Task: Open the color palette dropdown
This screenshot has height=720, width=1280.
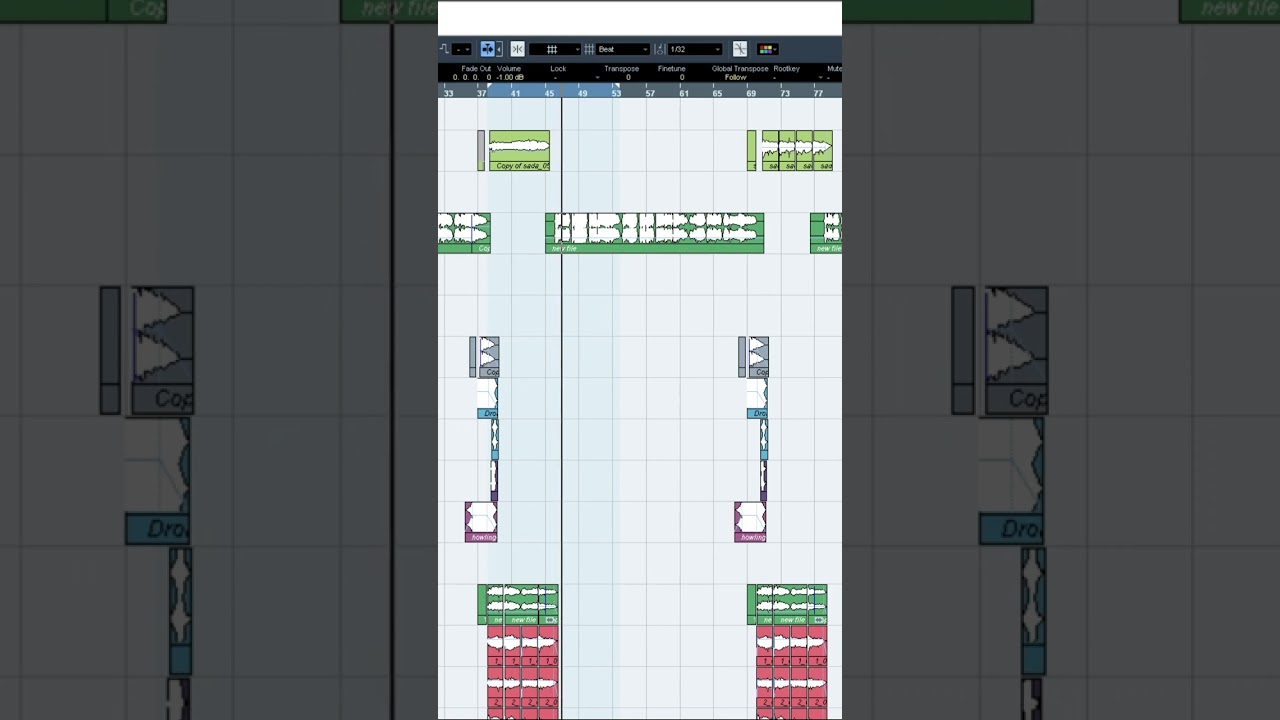Action: pyautogui.click(x=767, y=49)
